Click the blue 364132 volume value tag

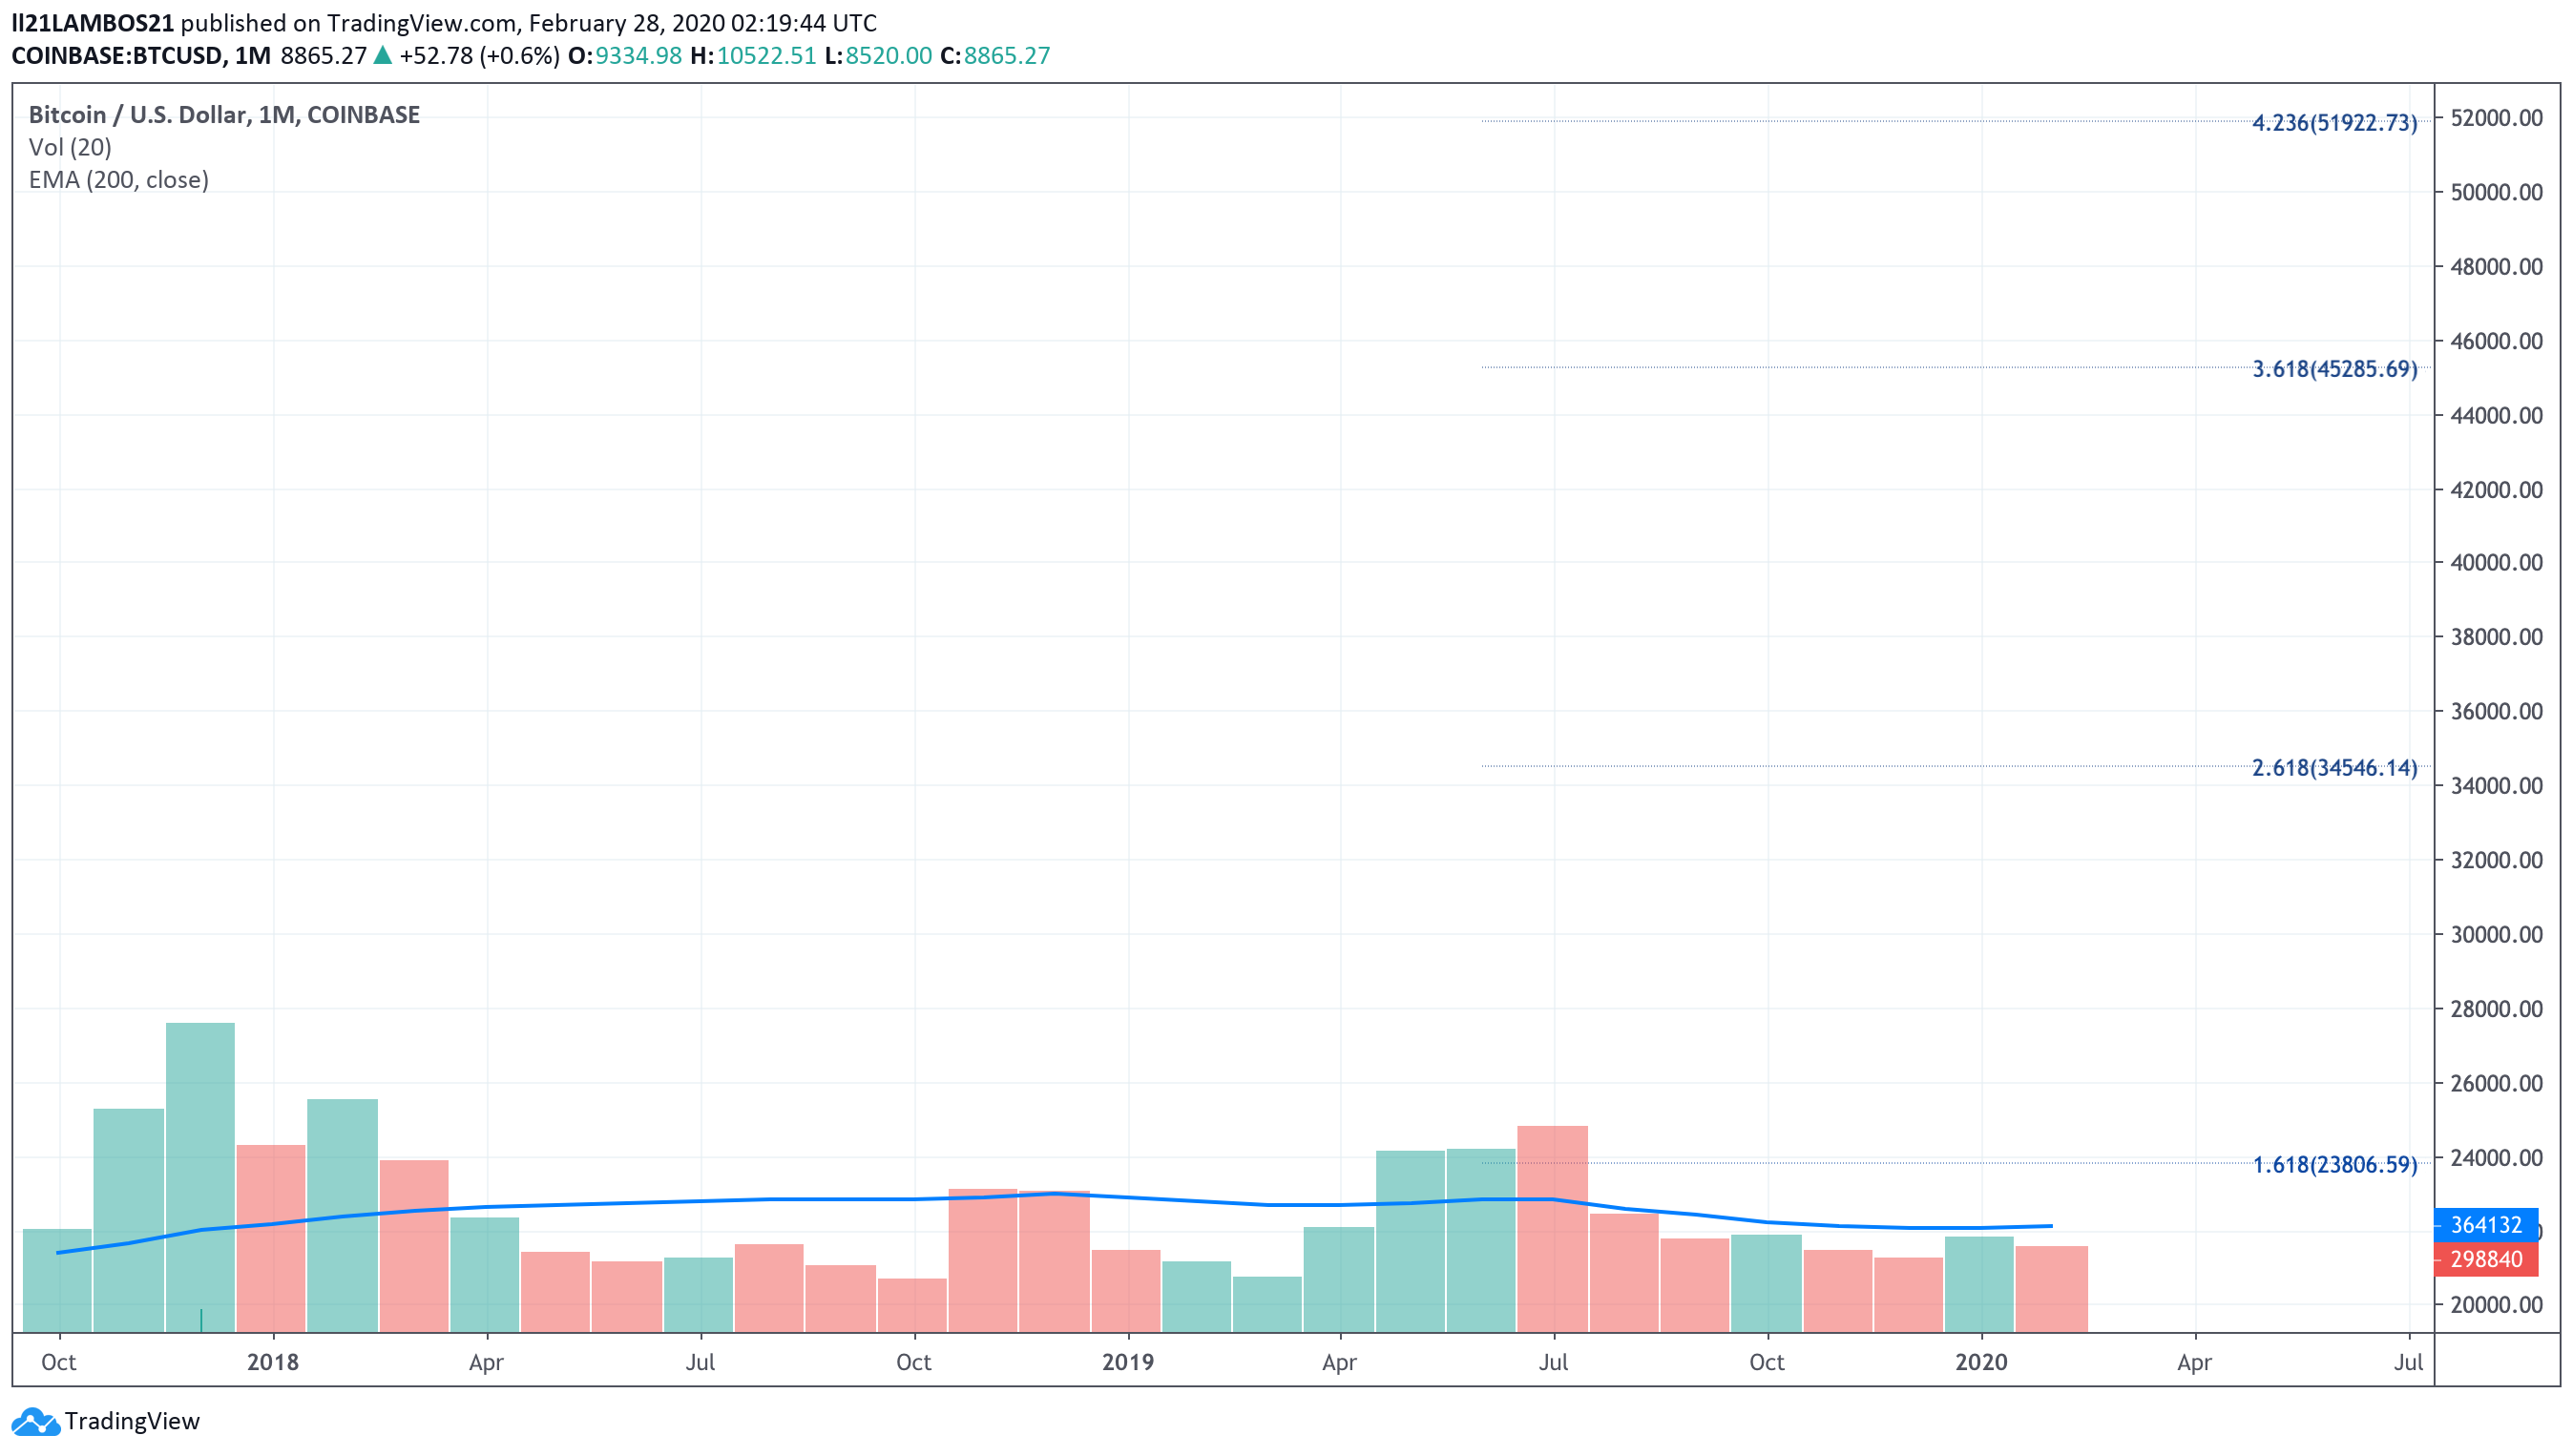[2485, 1225]
